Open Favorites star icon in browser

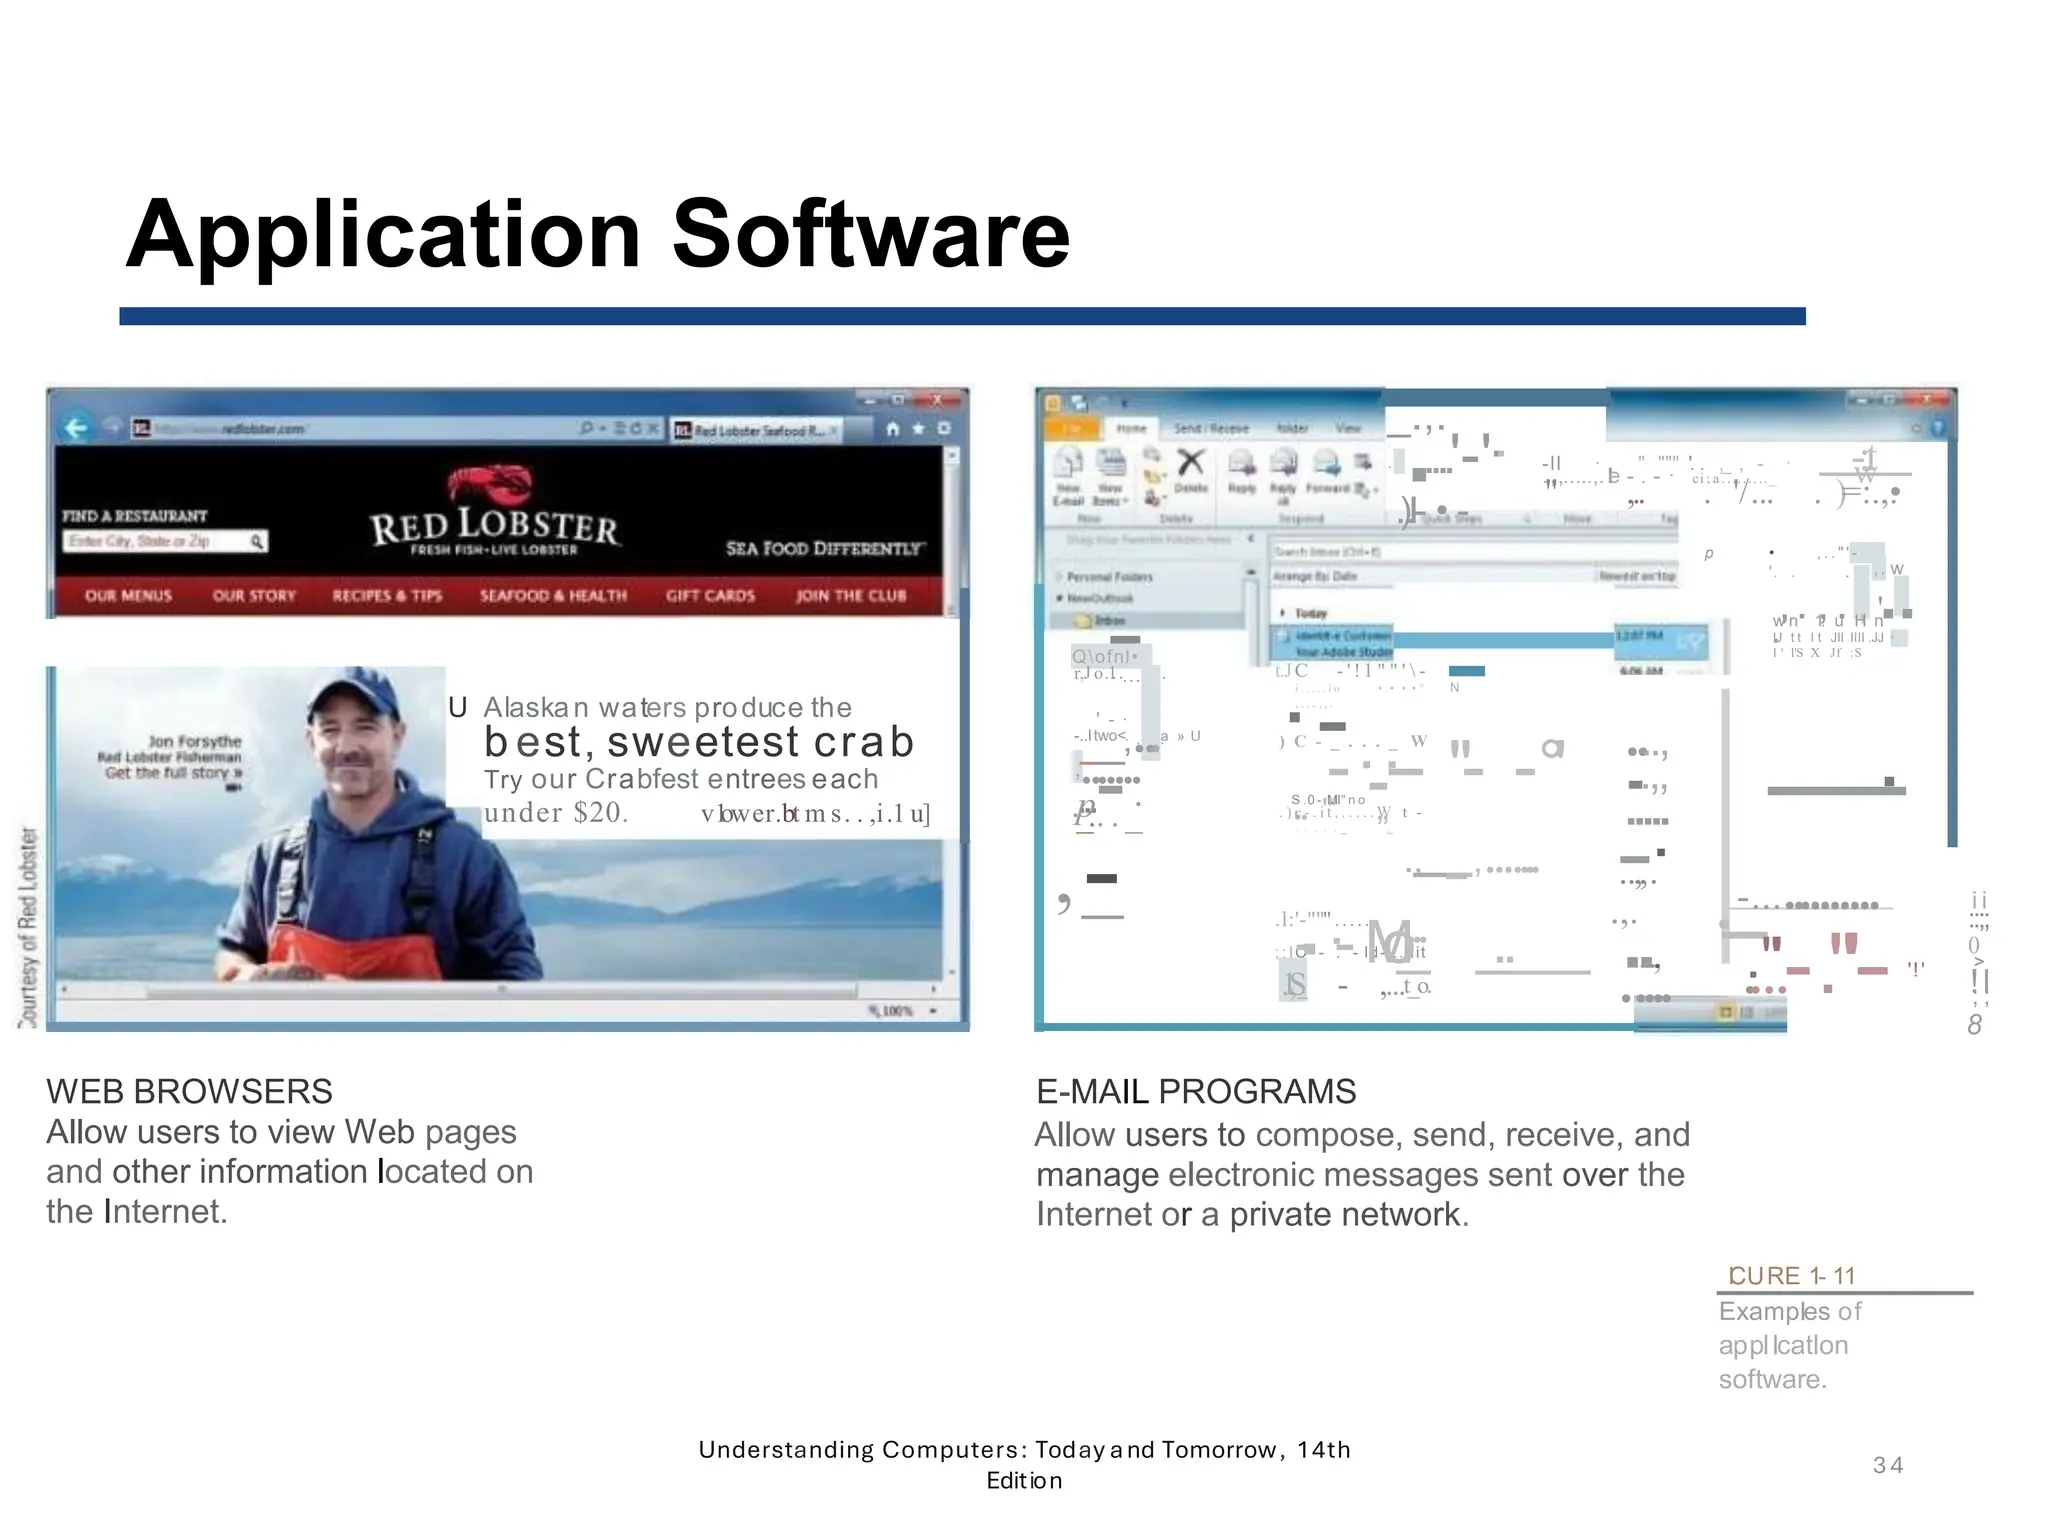click(918, 429)
